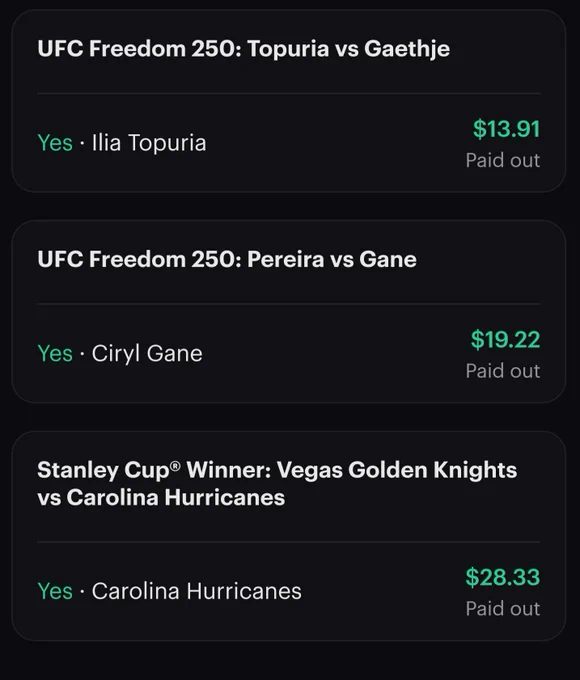Click the green Yes beside Carolina Hurricanes
Screen dimensions: 580x680
pyautogui.click(x=55, y=591)
